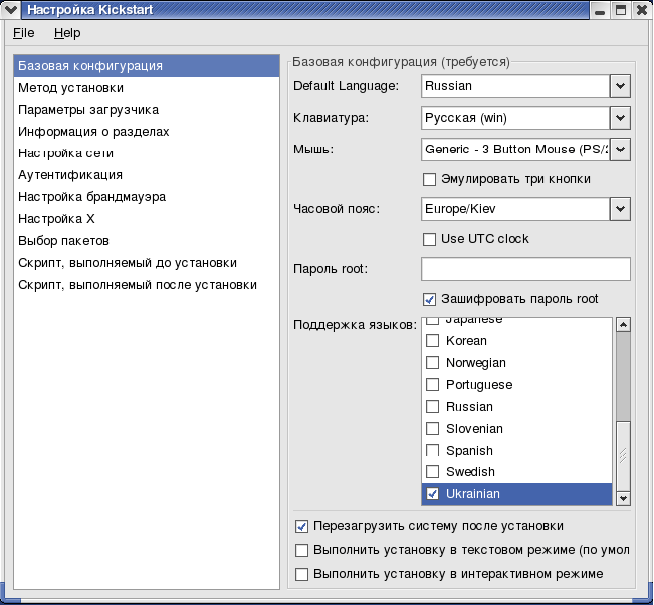Open the Help menu

pos(67,33)
